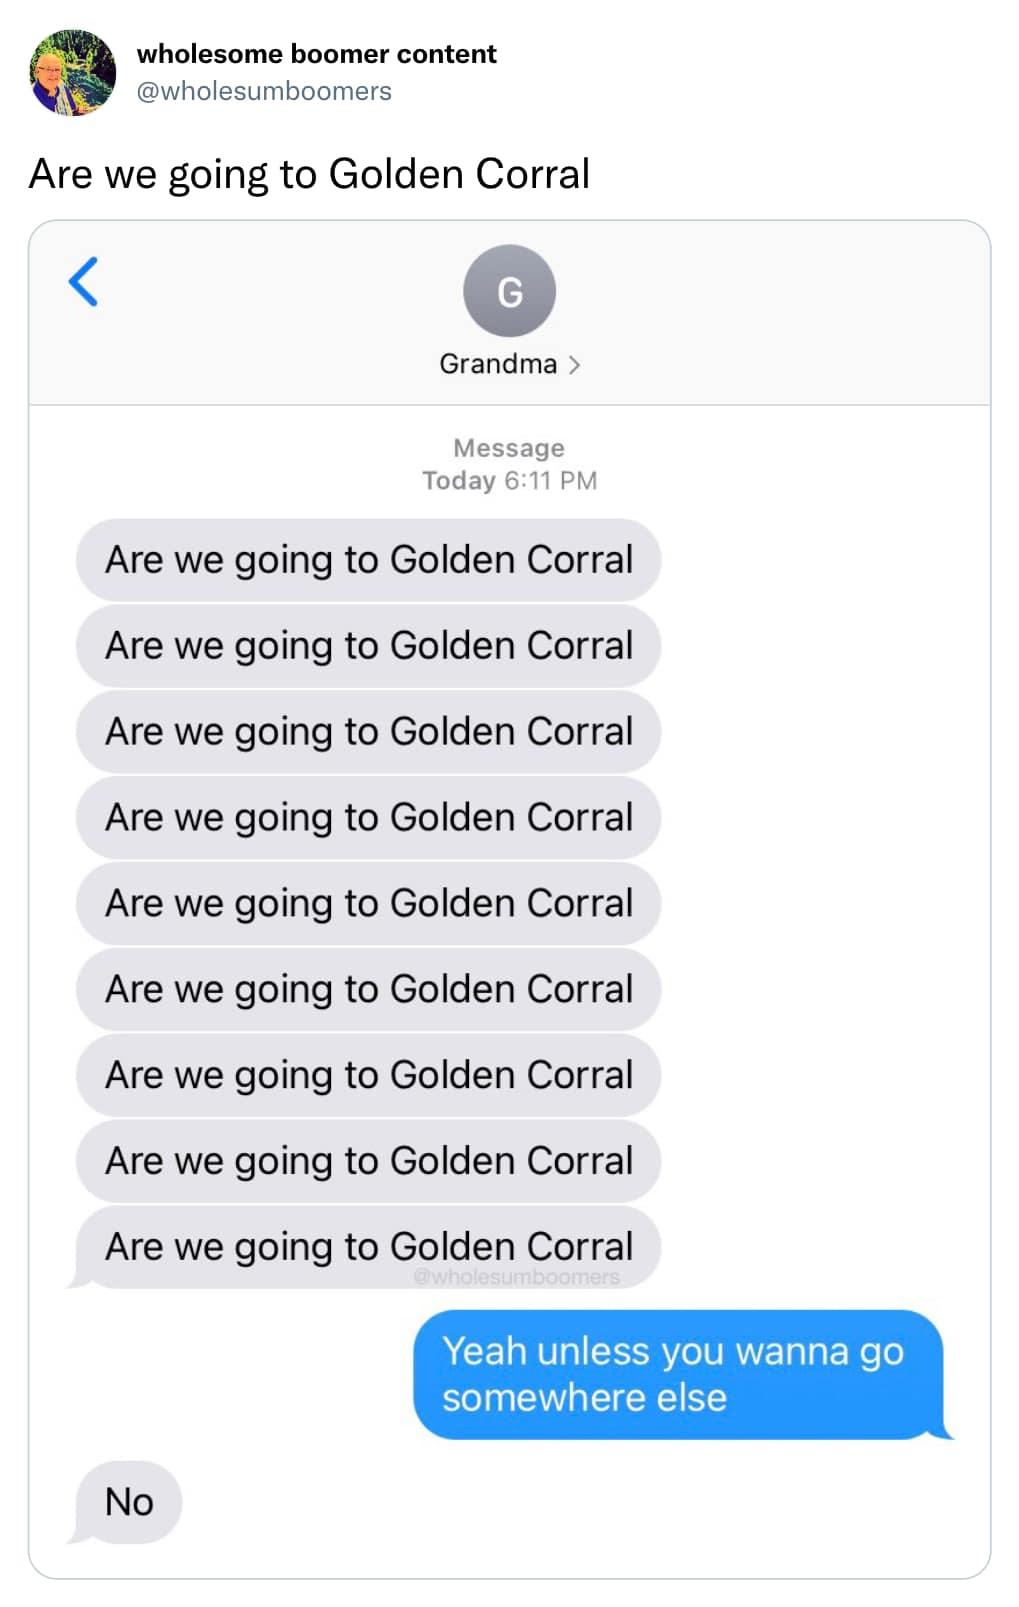The image size is (1019, 1607).
Task: Click the faint @wholesumboomers watermark in the chat
Action: (x=516, y=1277)
